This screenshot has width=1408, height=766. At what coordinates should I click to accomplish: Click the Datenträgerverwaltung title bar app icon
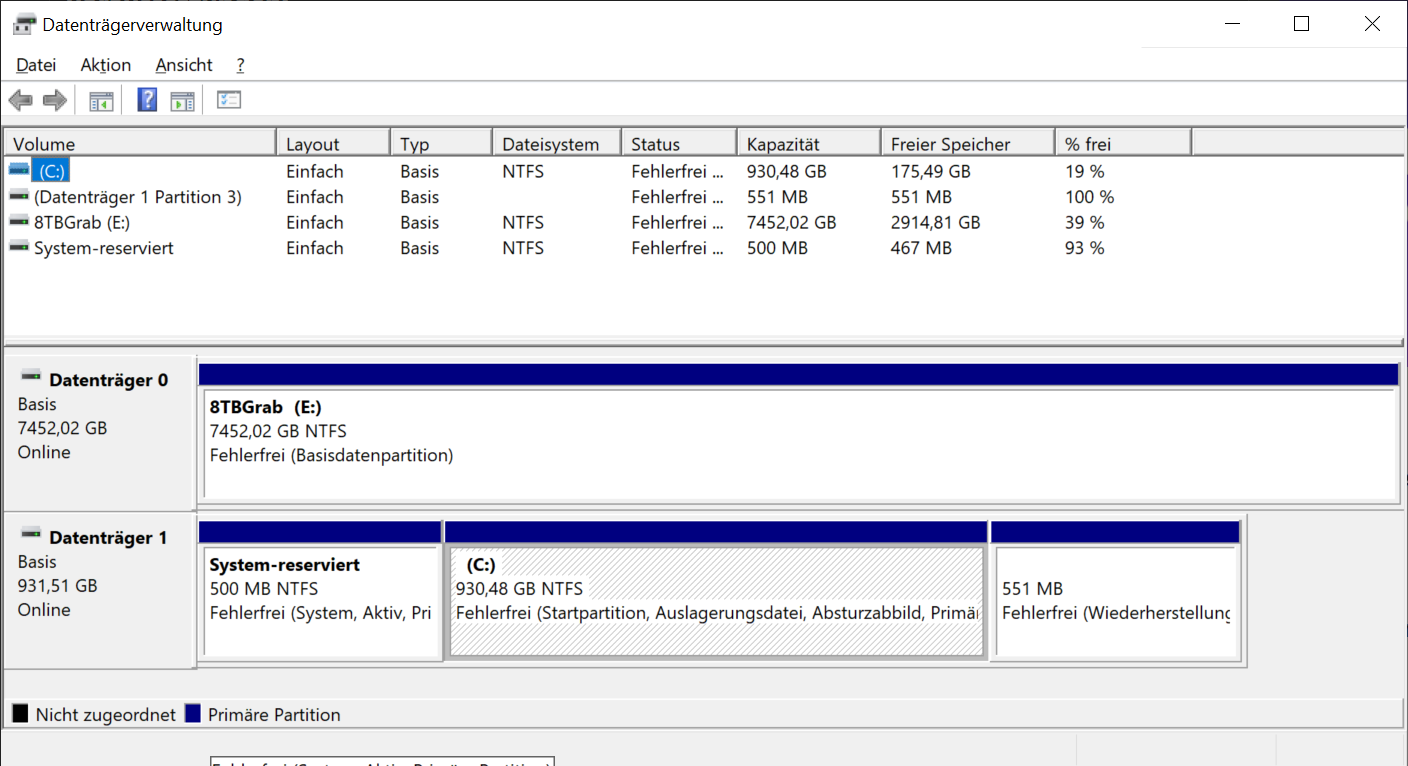[24, 24]
